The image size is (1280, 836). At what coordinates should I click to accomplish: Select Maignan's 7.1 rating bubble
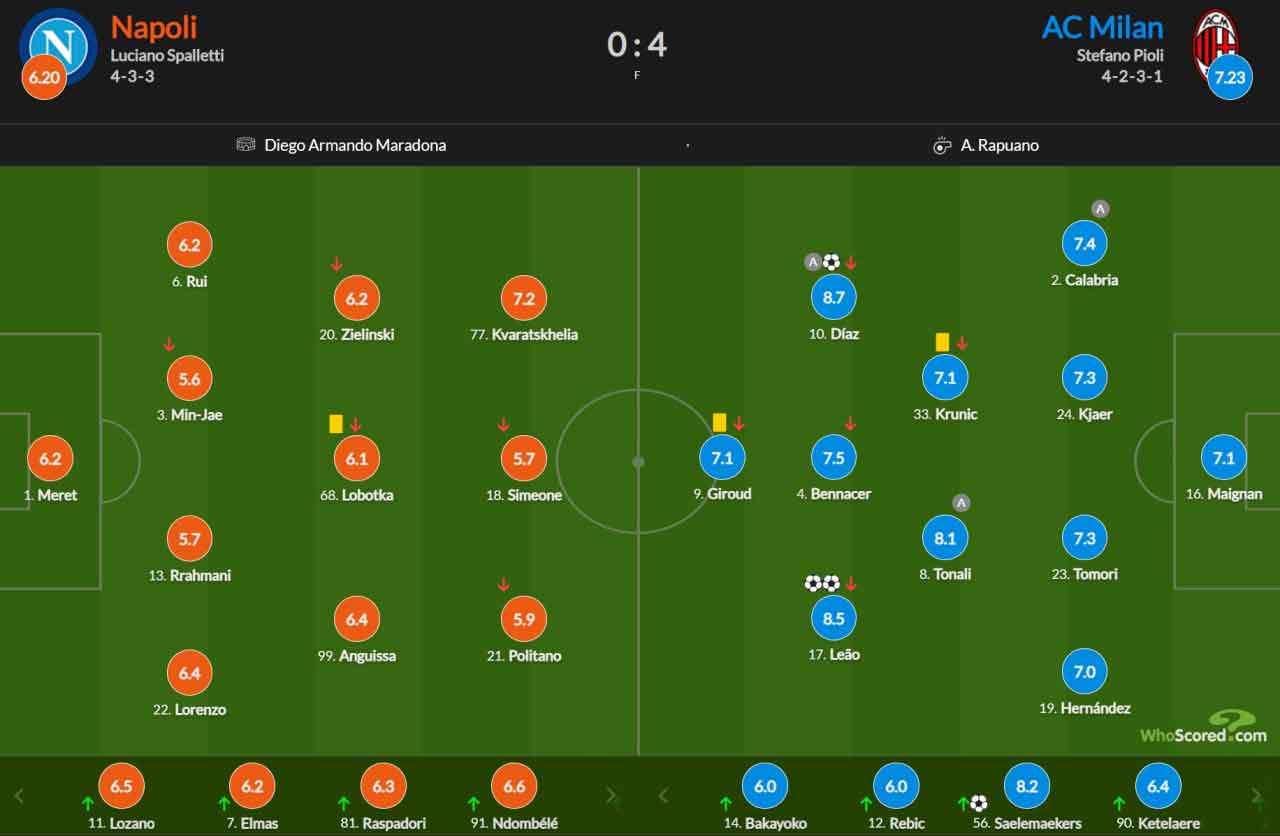(1224, 458)
